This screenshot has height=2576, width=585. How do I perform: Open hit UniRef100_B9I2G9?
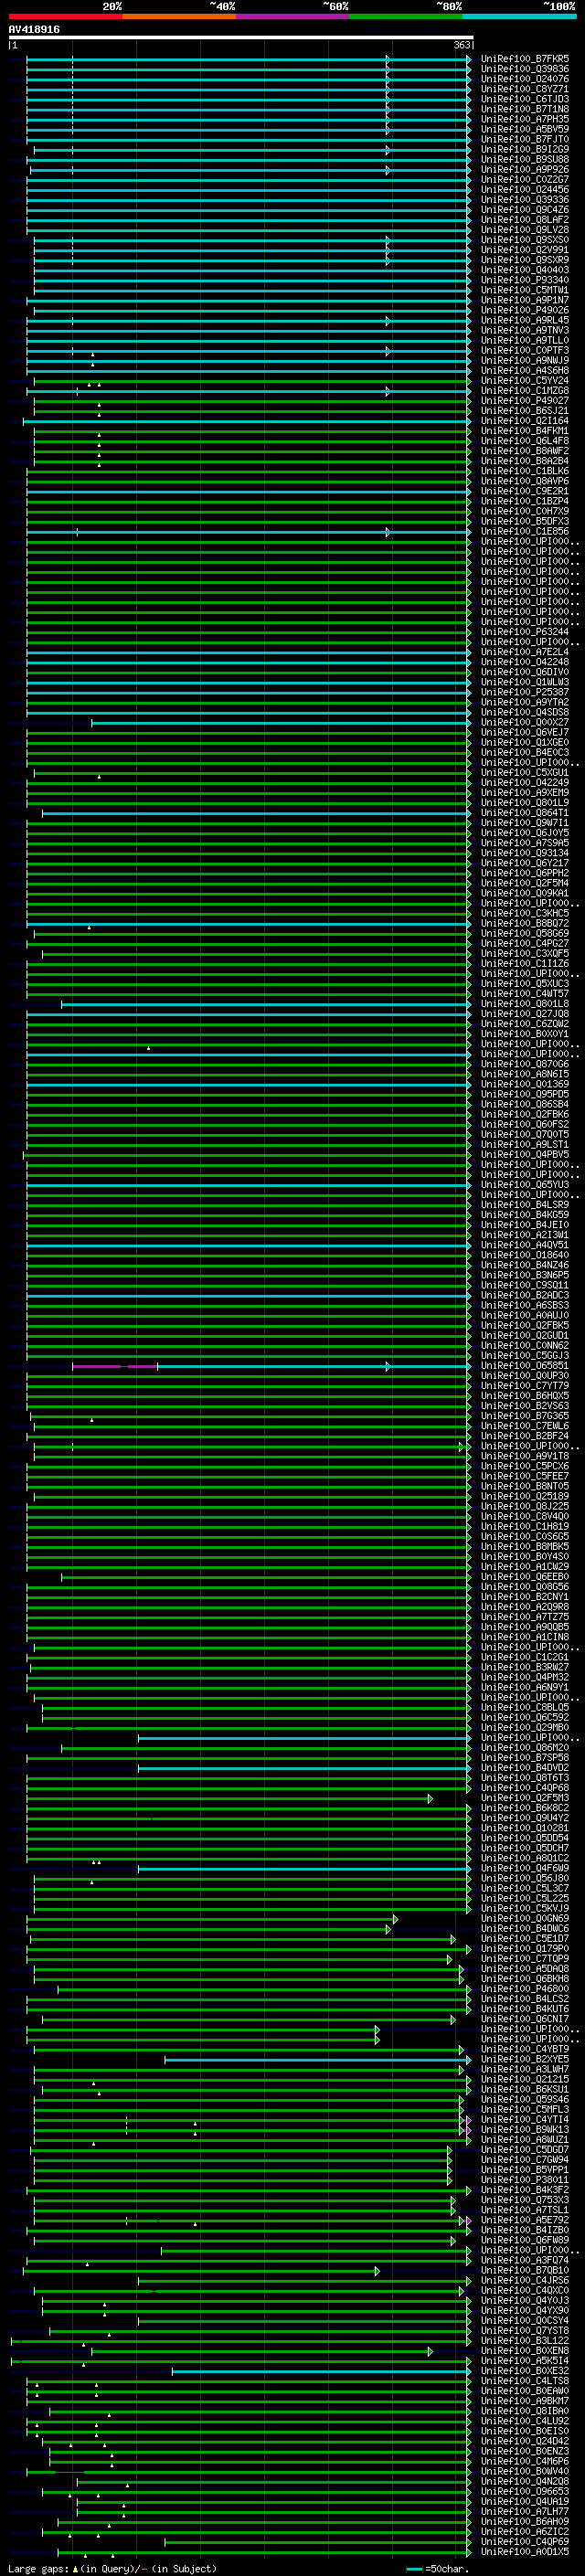[x=525, y=149]
